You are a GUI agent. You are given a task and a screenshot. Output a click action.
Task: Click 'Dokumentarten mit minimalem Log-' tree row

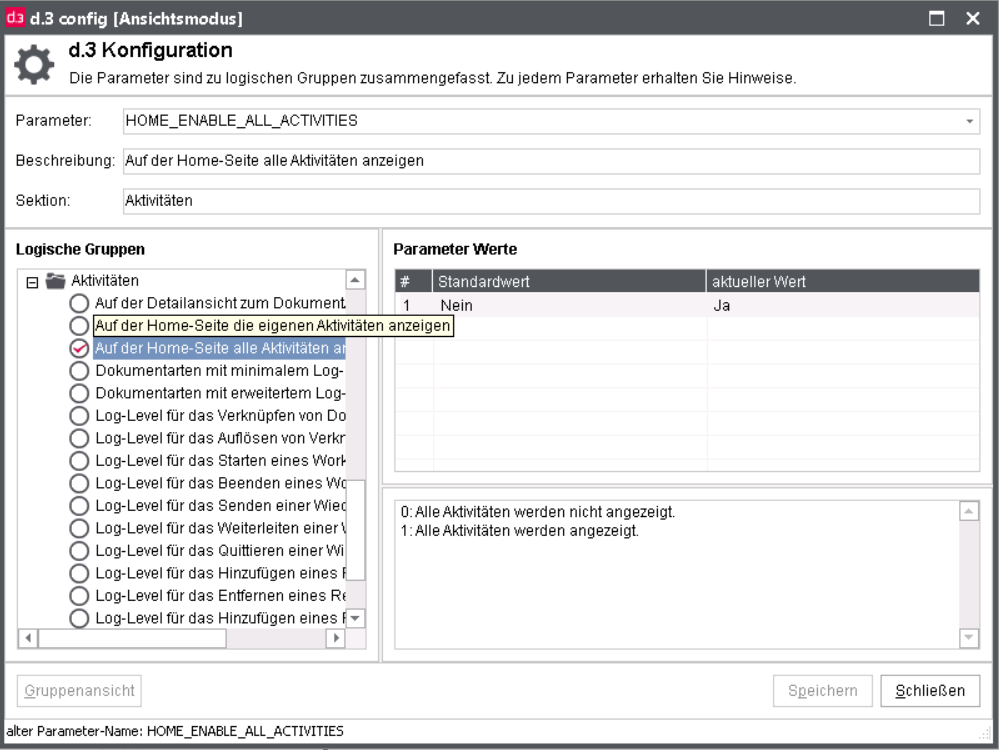tap(220, 371)
